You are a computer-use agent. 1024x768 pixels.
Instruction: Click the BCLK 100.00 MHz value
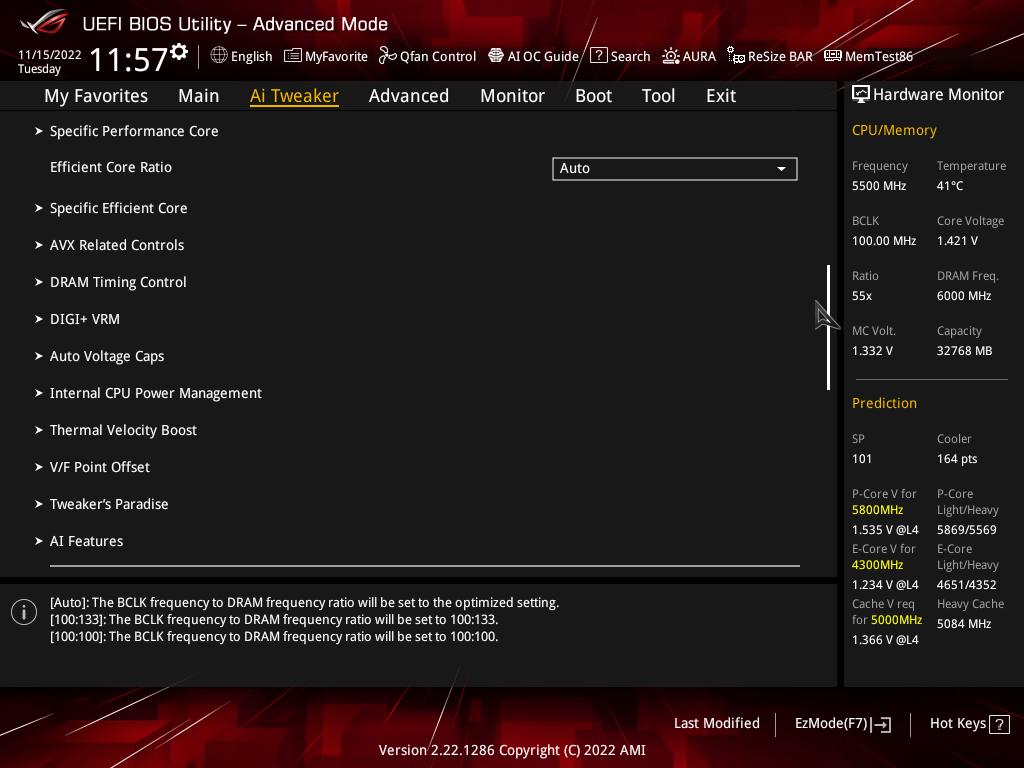pos(884,241)
